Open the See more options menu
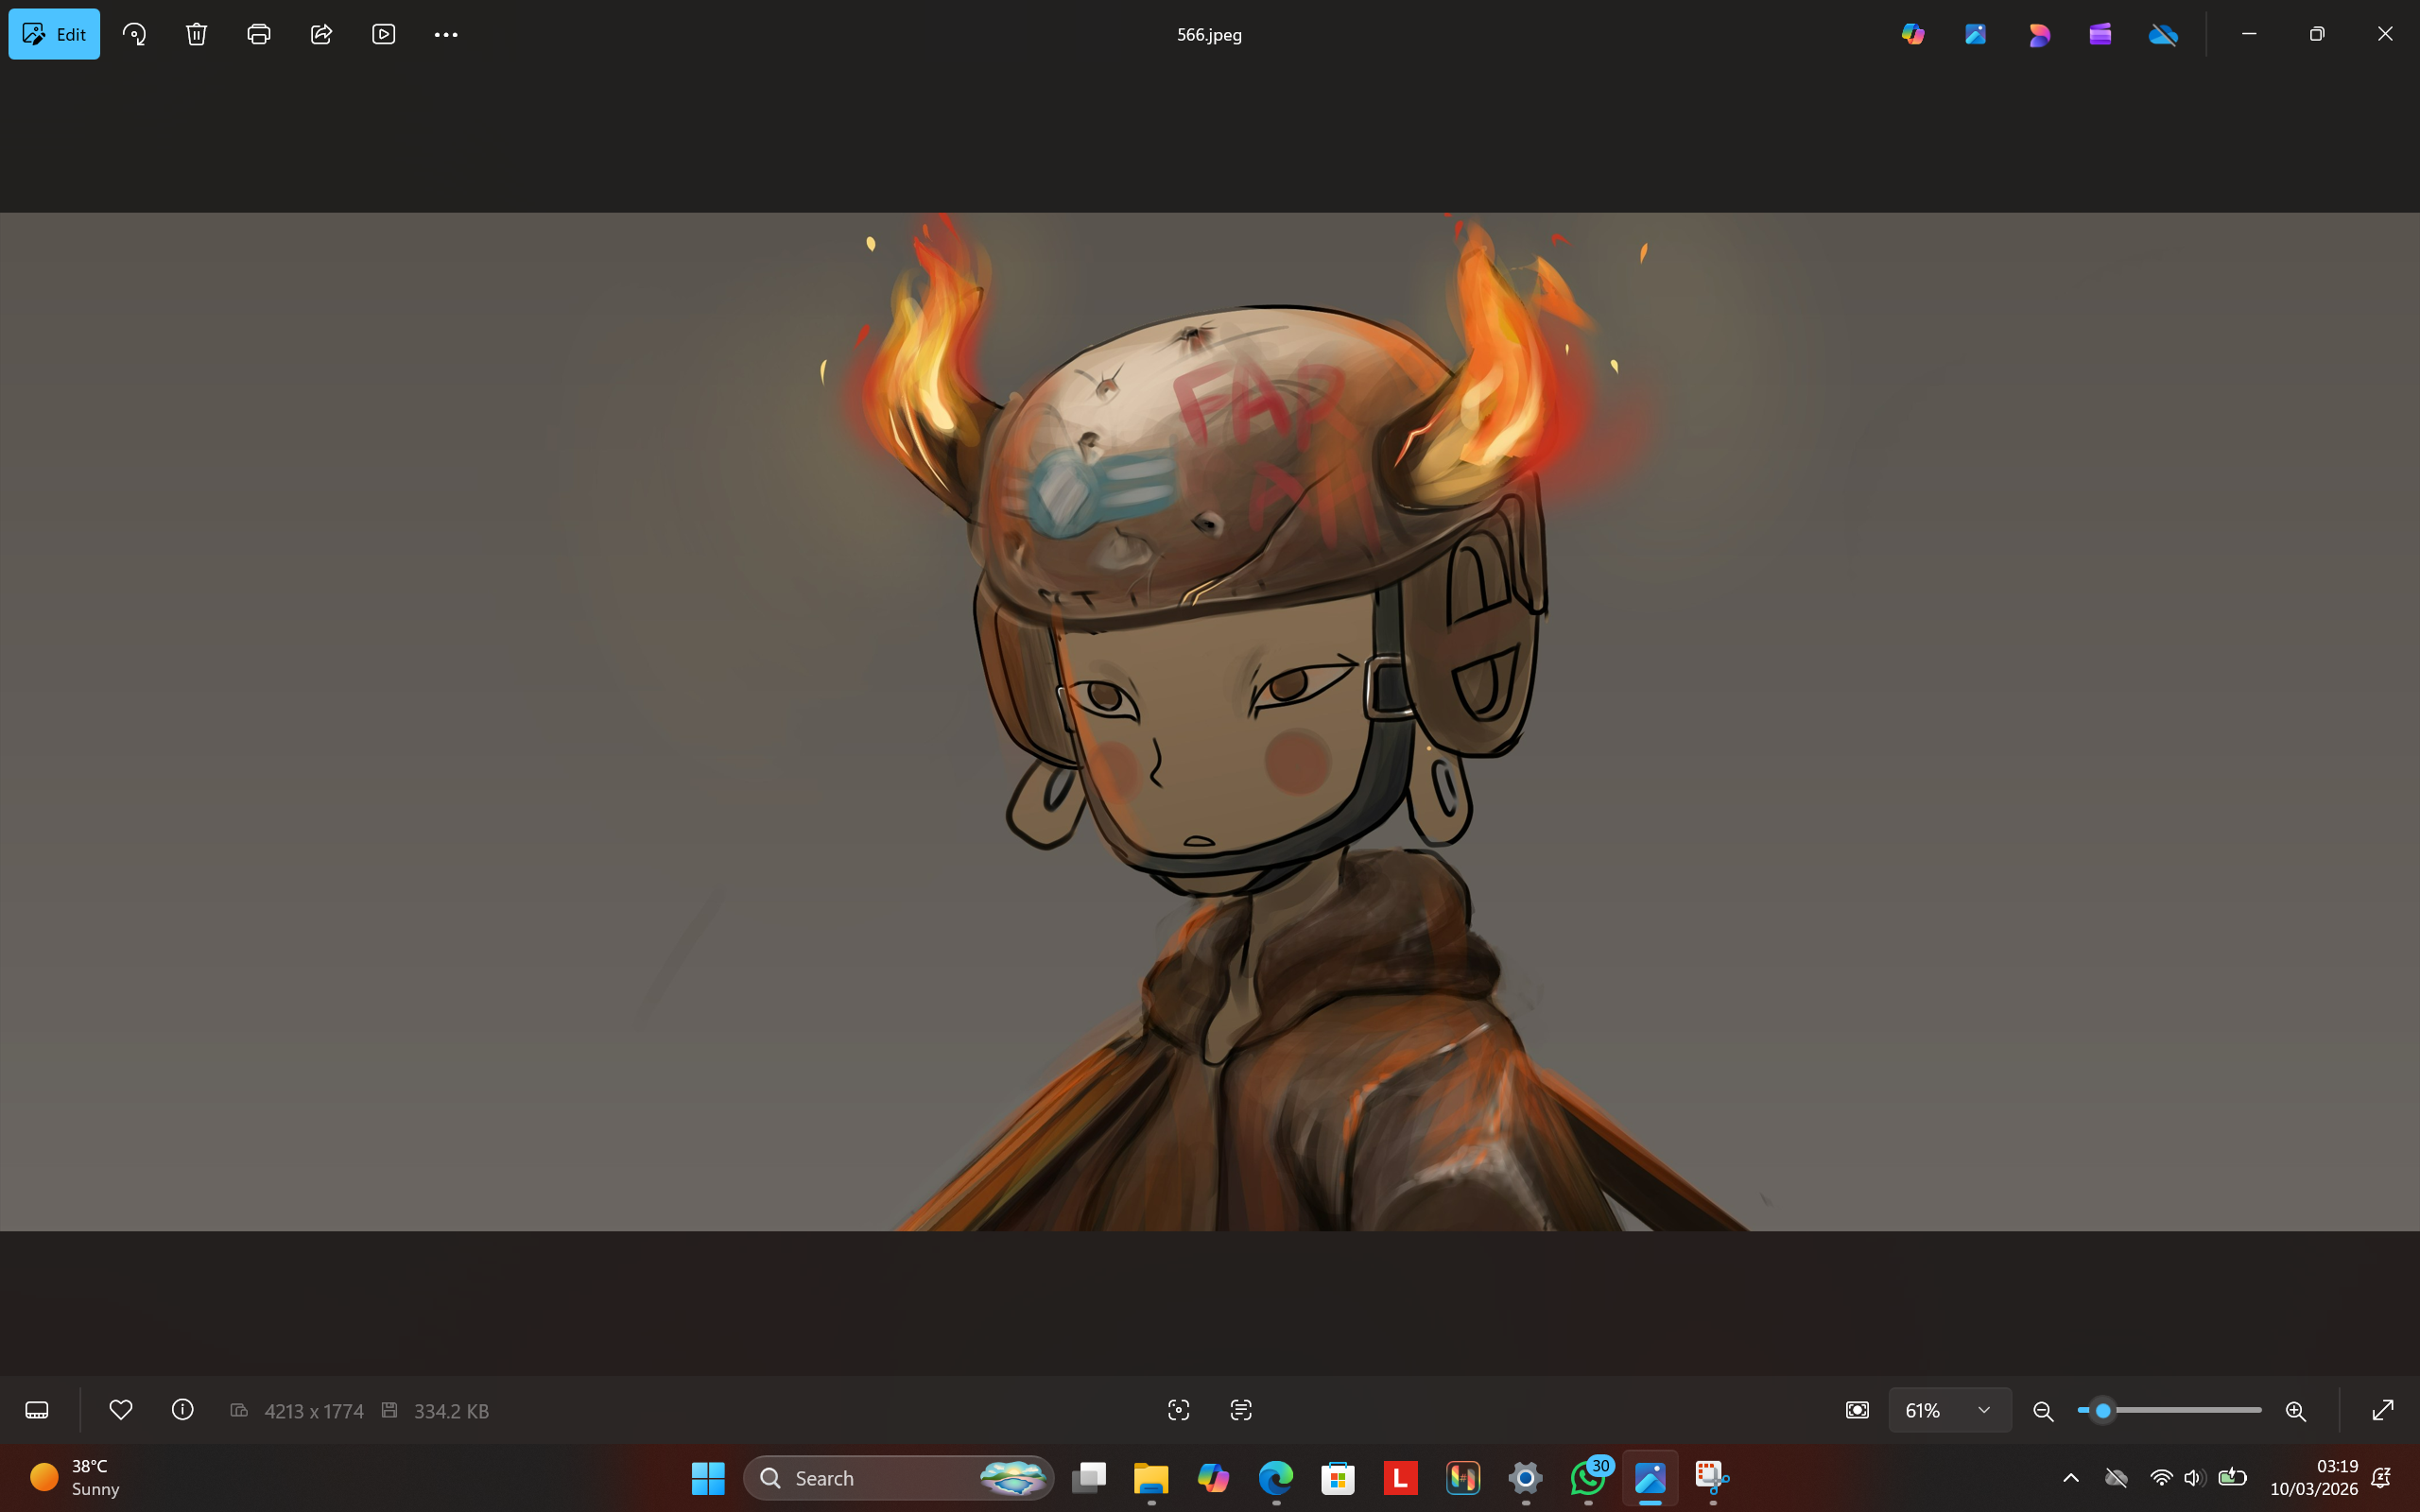Image resolution: width=2420 pixels, height=1512 pixels. pyautogui.click(x=446, y=34)
